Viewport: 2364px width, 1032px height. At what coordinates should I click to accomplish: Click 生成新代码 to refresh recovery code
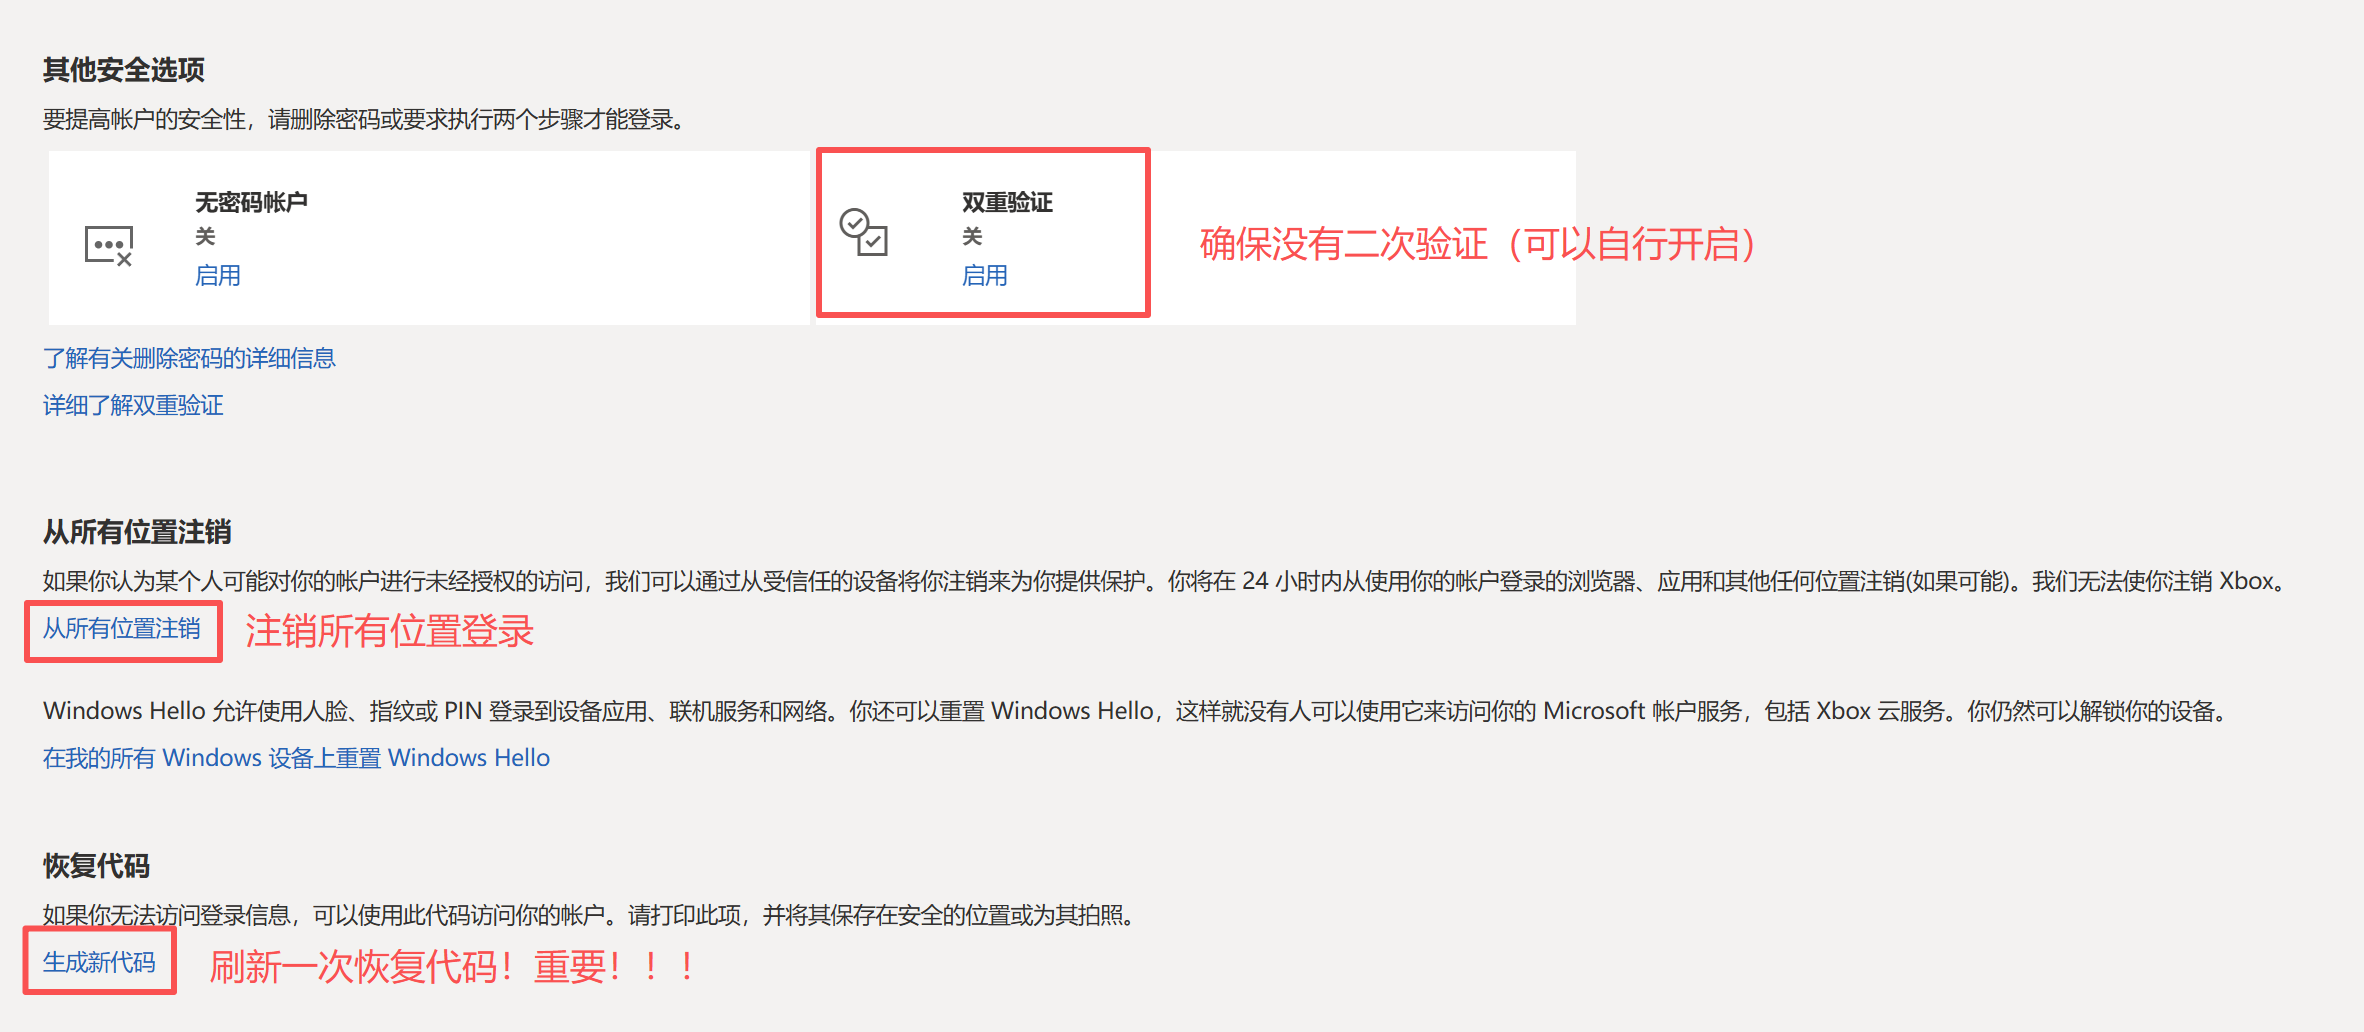(99, 962)
